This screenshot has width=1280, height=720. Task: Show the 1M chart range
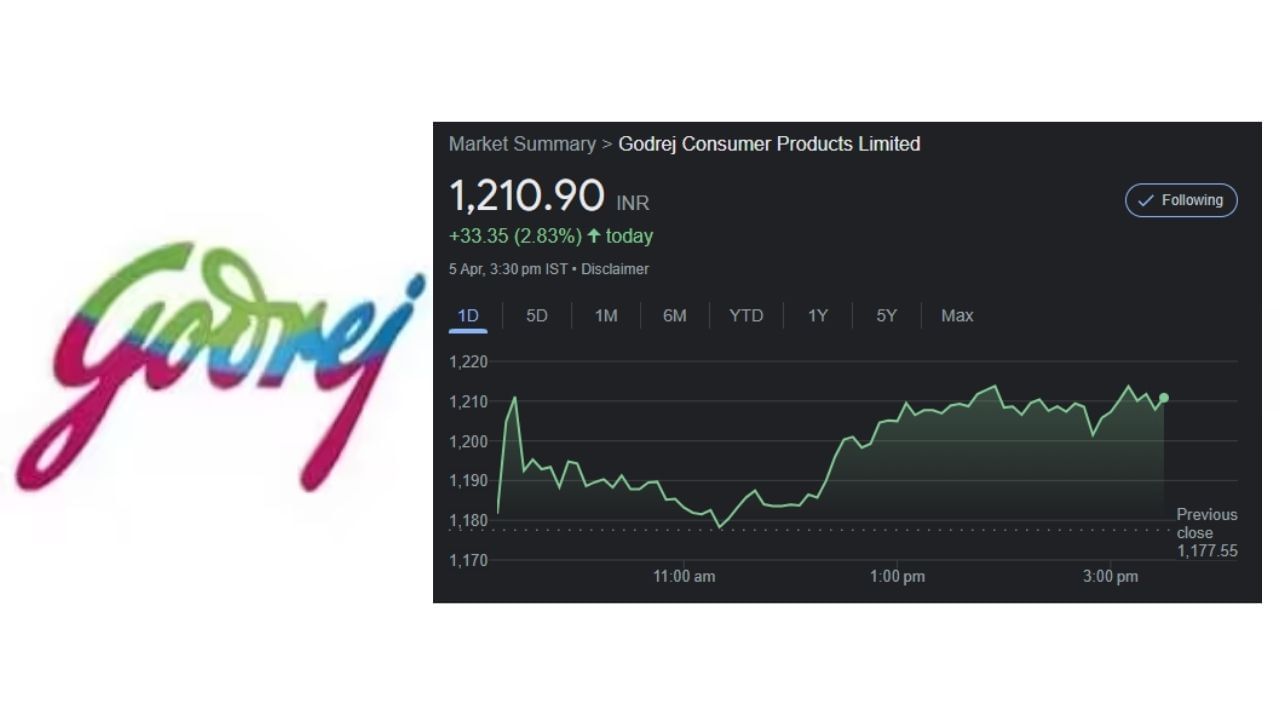[606, 316]
